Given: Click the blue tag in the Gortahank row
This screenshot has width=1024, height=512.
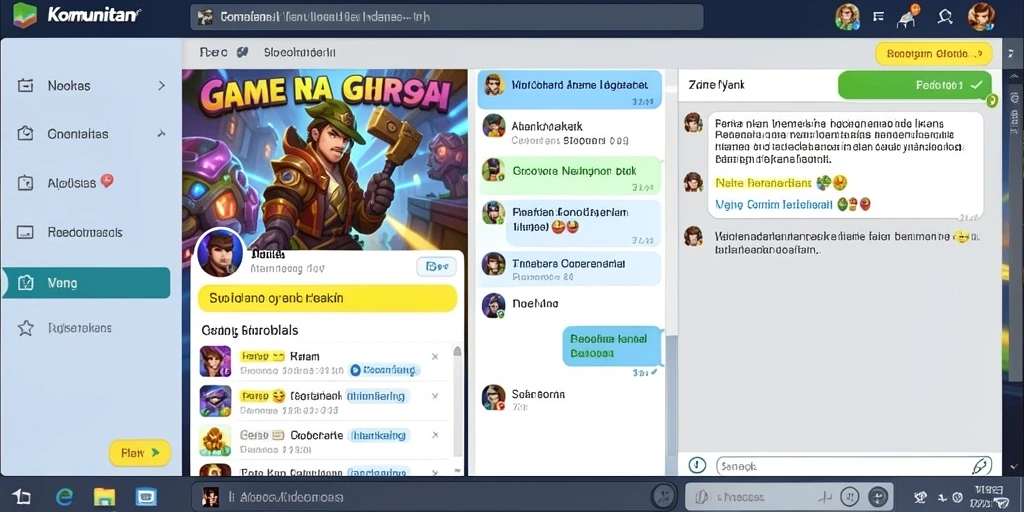Looking at the screenshot, I should point(376,396).
